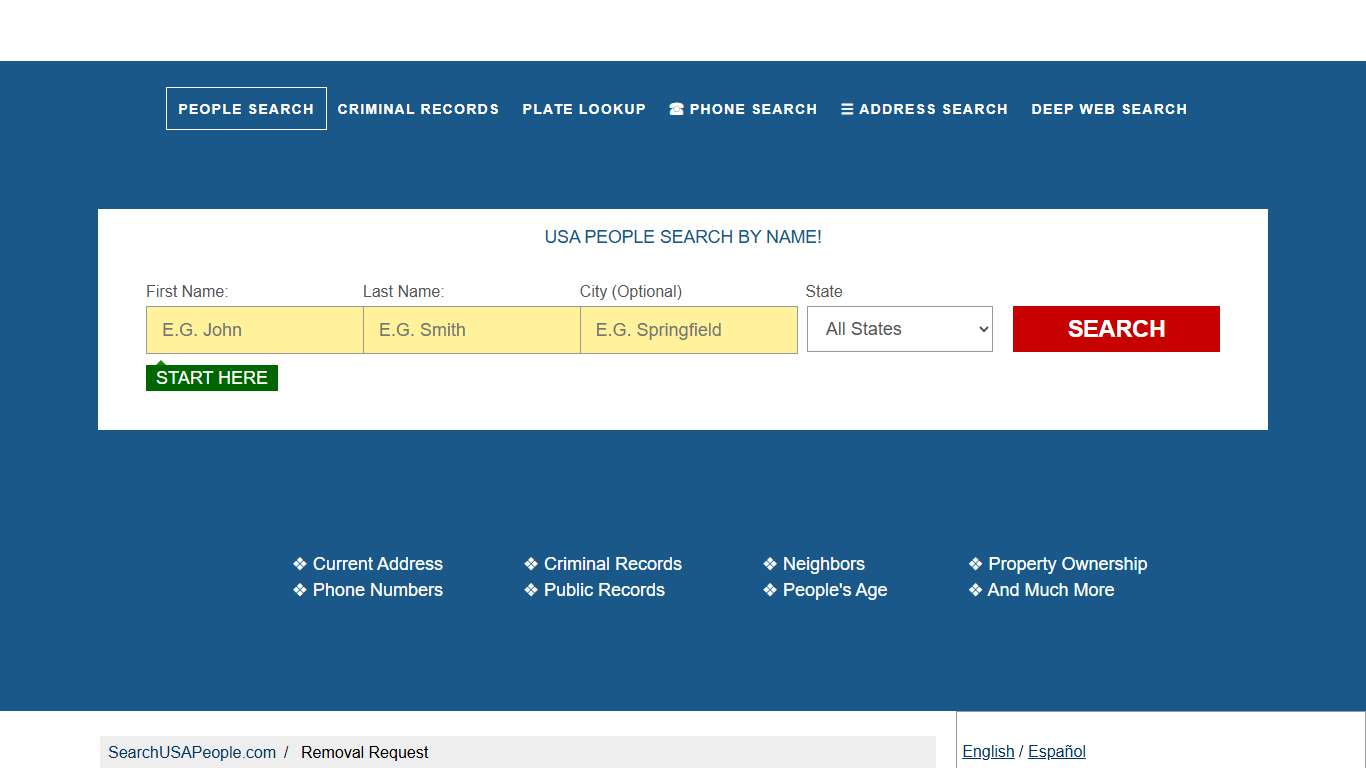1366x768 pixels.
Task: Open the Removal Request link
Action: [364, 752]
